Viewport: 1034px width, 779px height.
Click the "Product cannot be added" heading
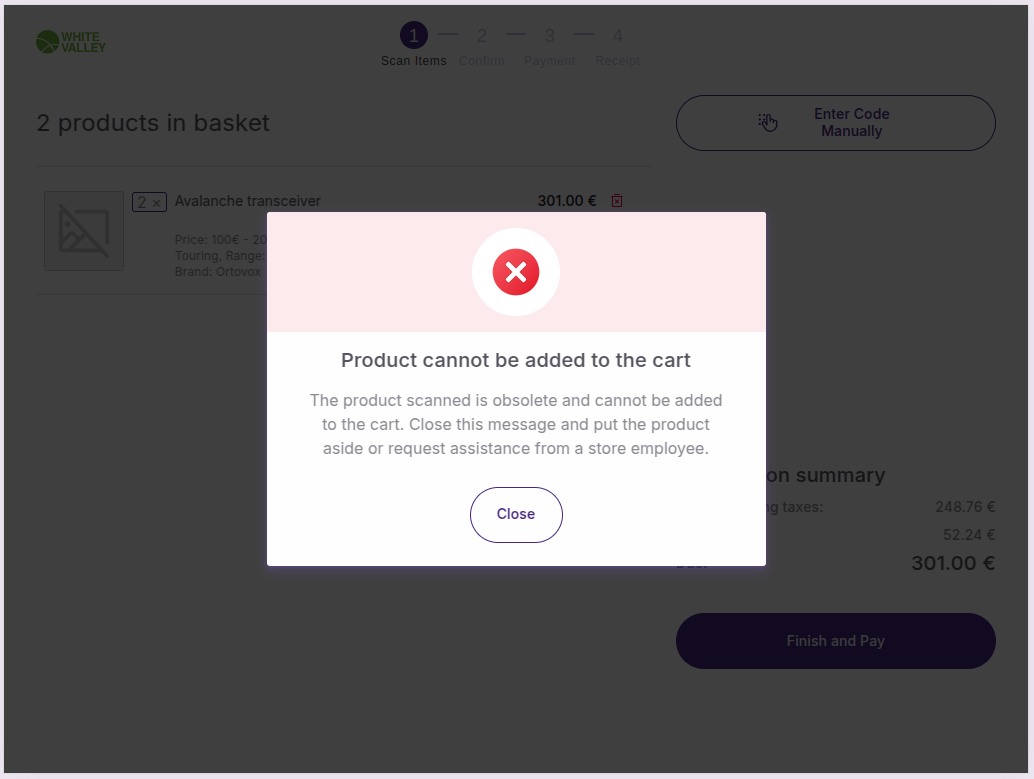point(516,360)
